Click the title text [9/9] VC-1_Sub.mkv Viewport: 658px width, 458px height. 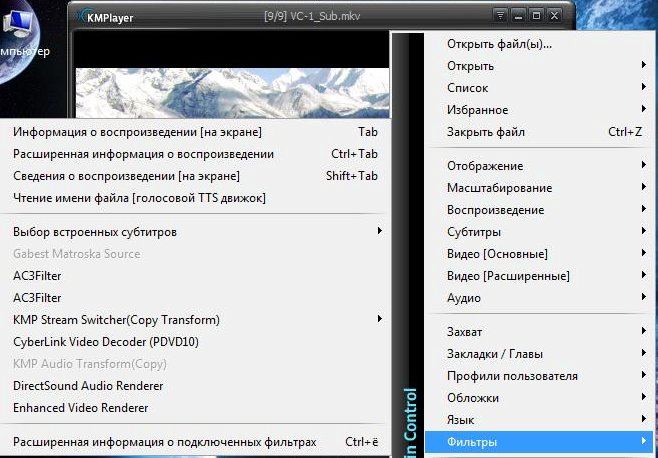(x=312, y=16)
